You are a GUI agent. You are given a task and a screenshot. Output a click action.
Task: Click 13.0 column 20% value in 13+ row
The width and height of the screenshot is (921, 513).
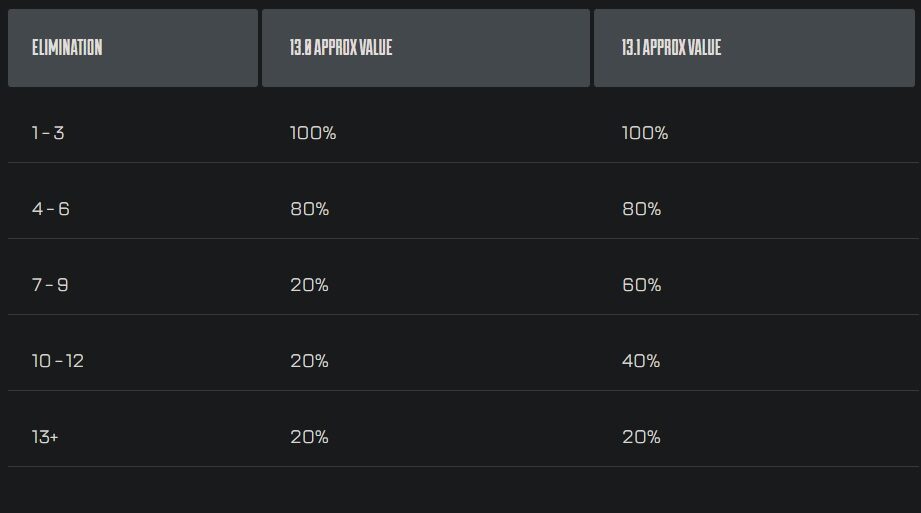point(310,437)
